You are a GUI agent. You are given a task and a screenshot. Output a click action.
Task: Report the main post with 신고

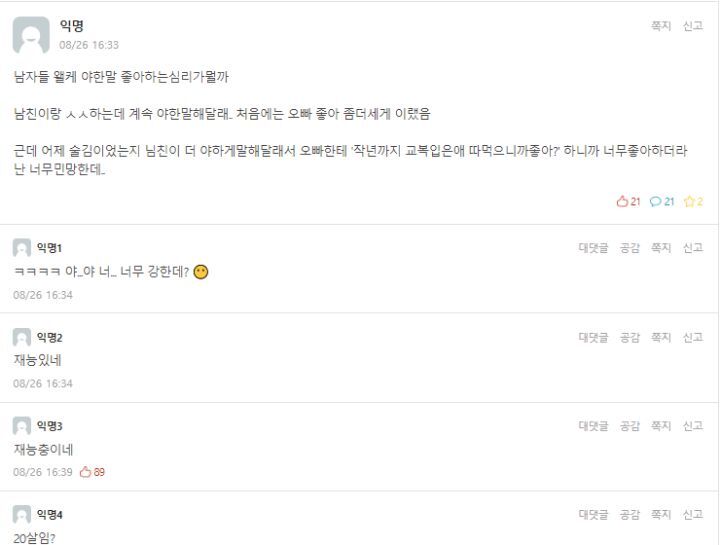point(692,26)
